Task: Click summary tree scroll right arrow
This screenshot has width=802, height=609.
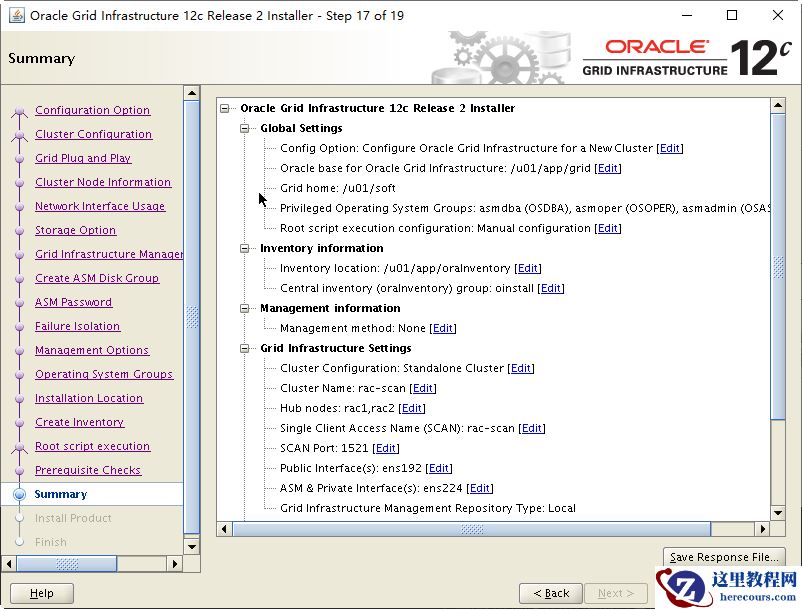Action: [x=763, y=529]
